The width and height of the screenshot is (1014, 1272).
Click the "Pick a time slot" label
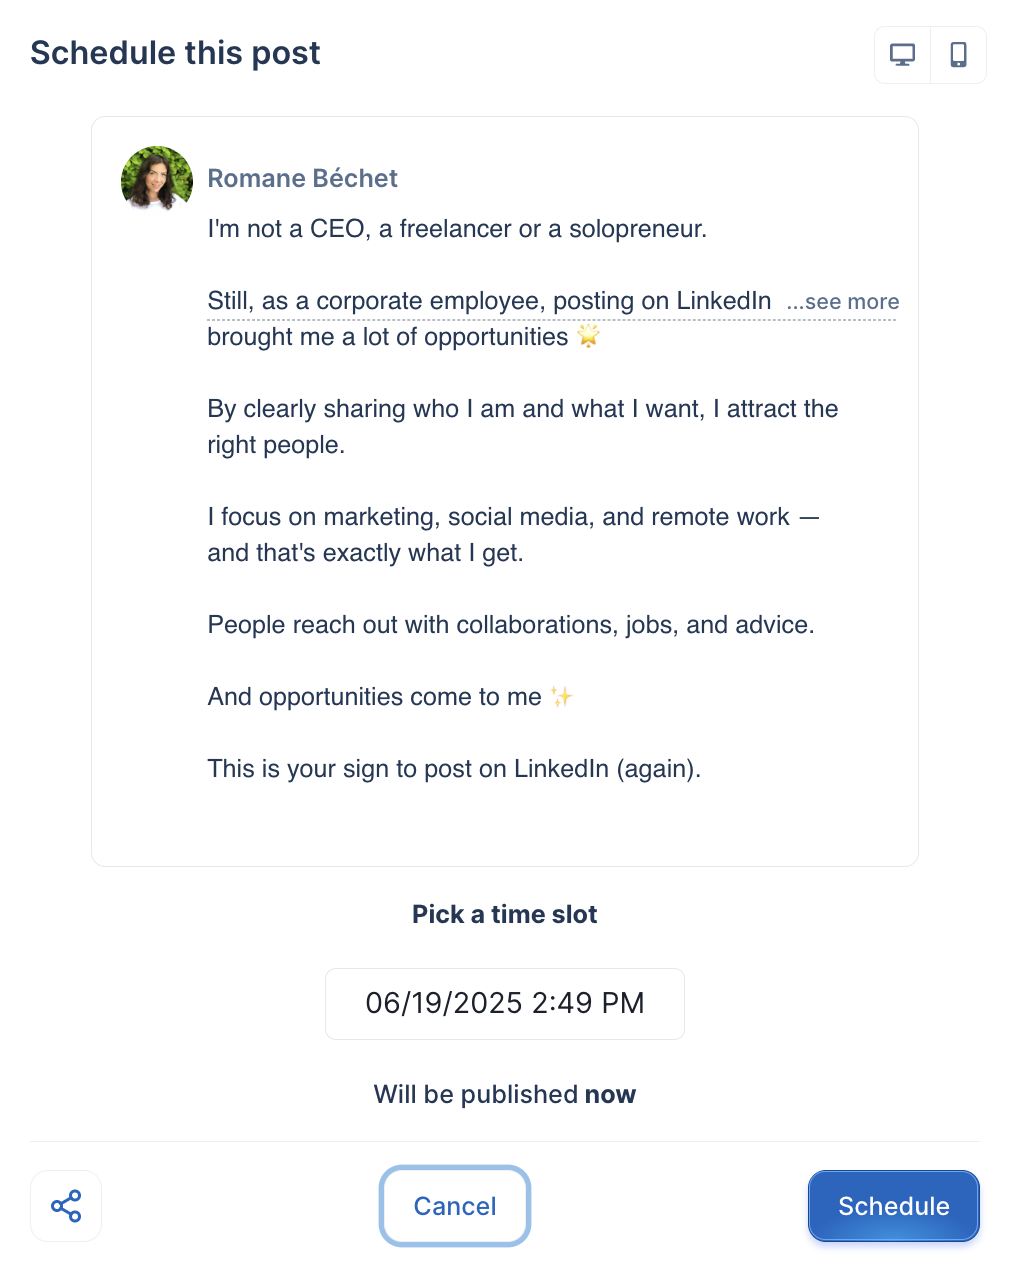click(505, 914)
